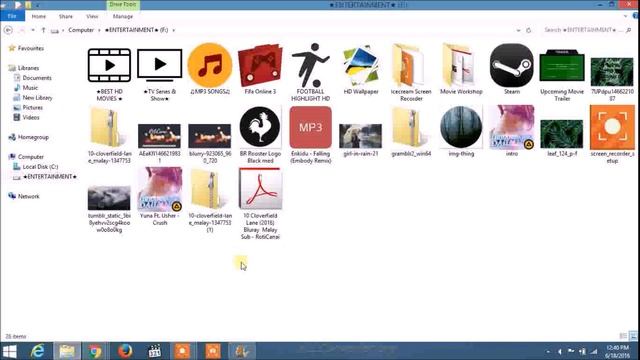Open the Windows Start button
This screenshot has width=640, height=360.
(10, 351)
